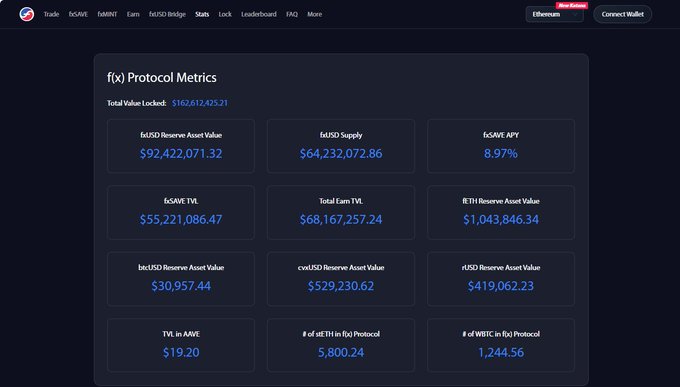Viewport: 680px width, 387px height.
Task: Click the TVL in AAVE value $19.20
Action: [x=181, y=352]
